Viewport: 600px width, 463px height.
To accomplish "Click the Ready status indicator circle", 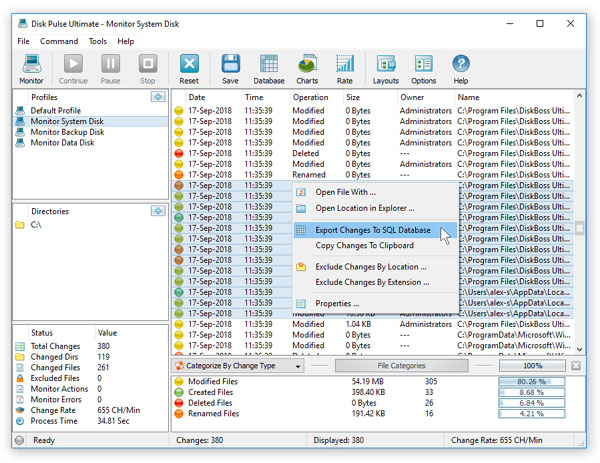I will point(20,440).
